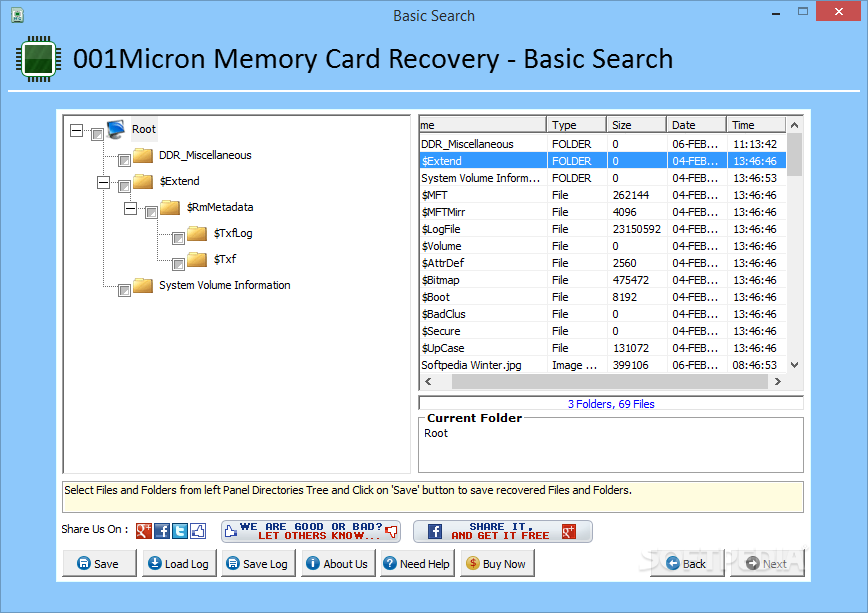Click the title bar application icon
868x613 pixels.
(18, 15)
